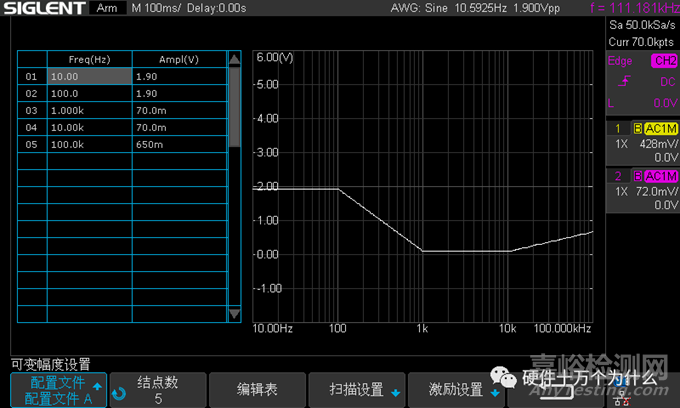Screen dimensions: 680x408
Task: Click the table scrollbar up arrow
Action: click(x=235, y=59)
